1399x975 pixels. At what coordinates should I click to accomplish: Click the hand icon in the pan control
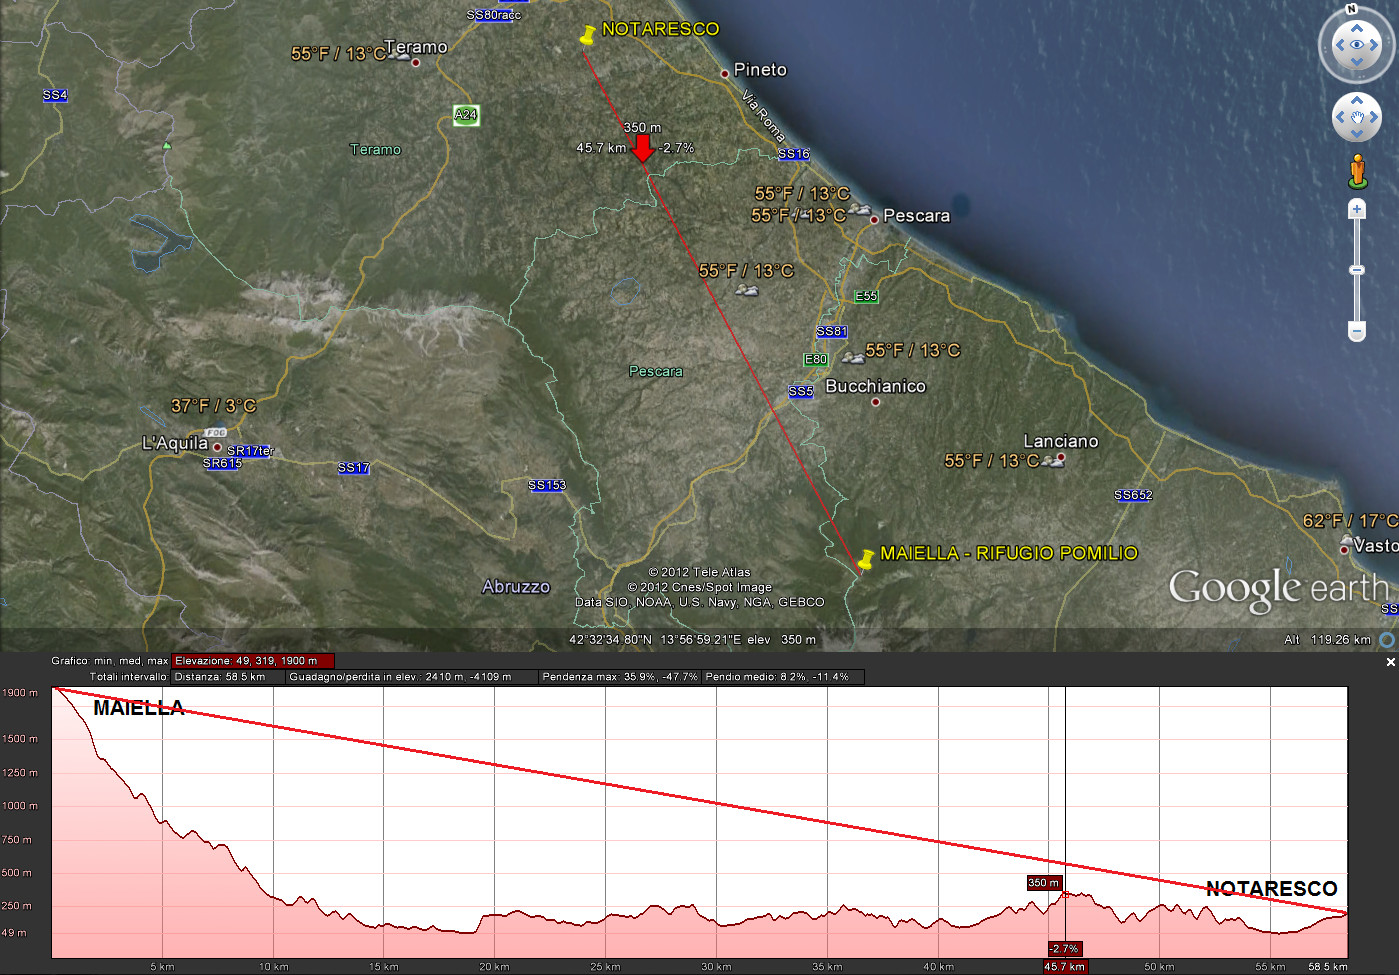click(x=1357, y=119)
